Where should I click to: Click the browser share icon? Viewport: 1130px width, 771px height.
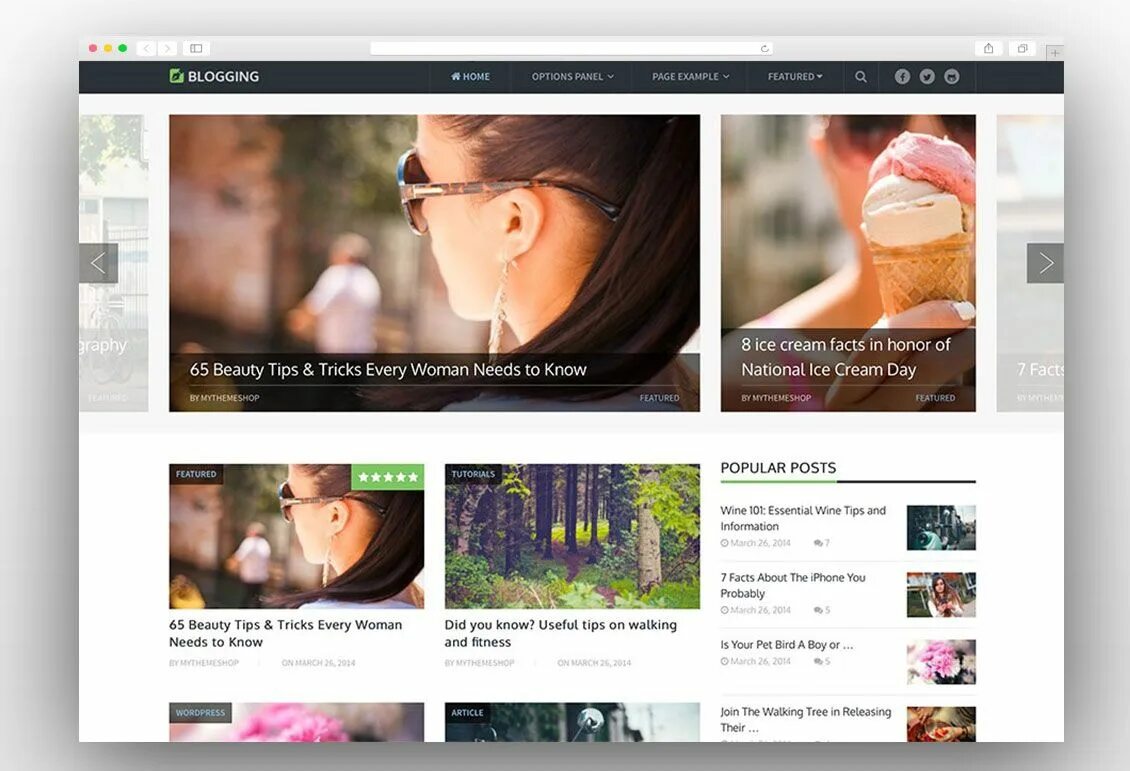point(989,48)
